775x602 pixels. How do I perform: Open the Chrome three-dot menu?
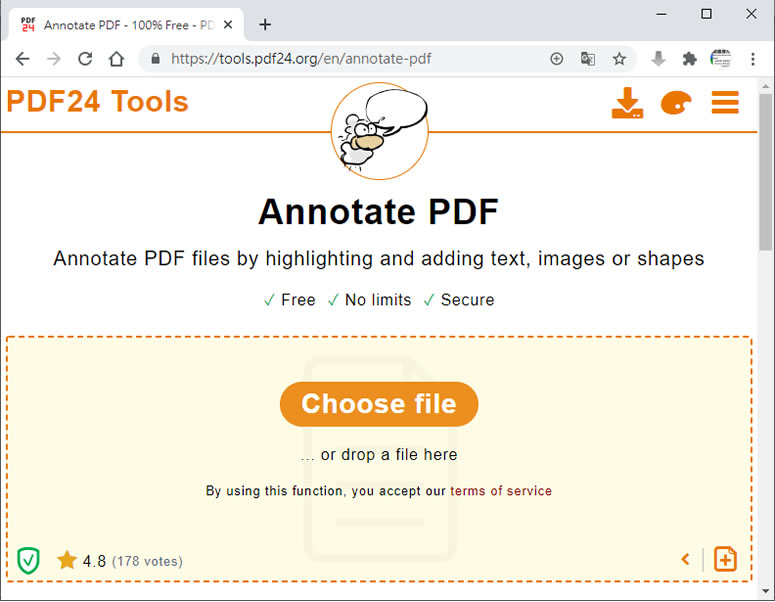[x=753, y=59]
